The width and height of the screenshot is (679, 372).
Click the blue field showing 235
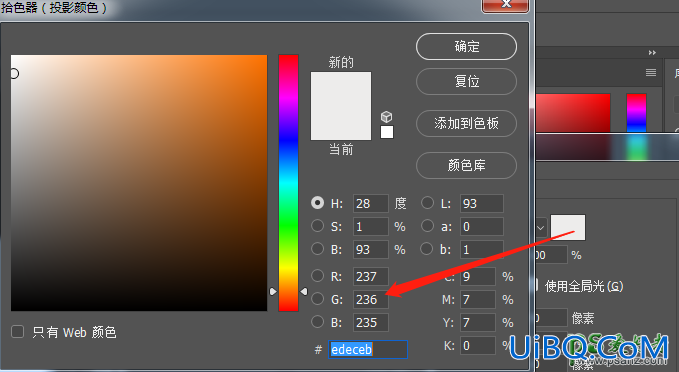click(x=371, y=322)
